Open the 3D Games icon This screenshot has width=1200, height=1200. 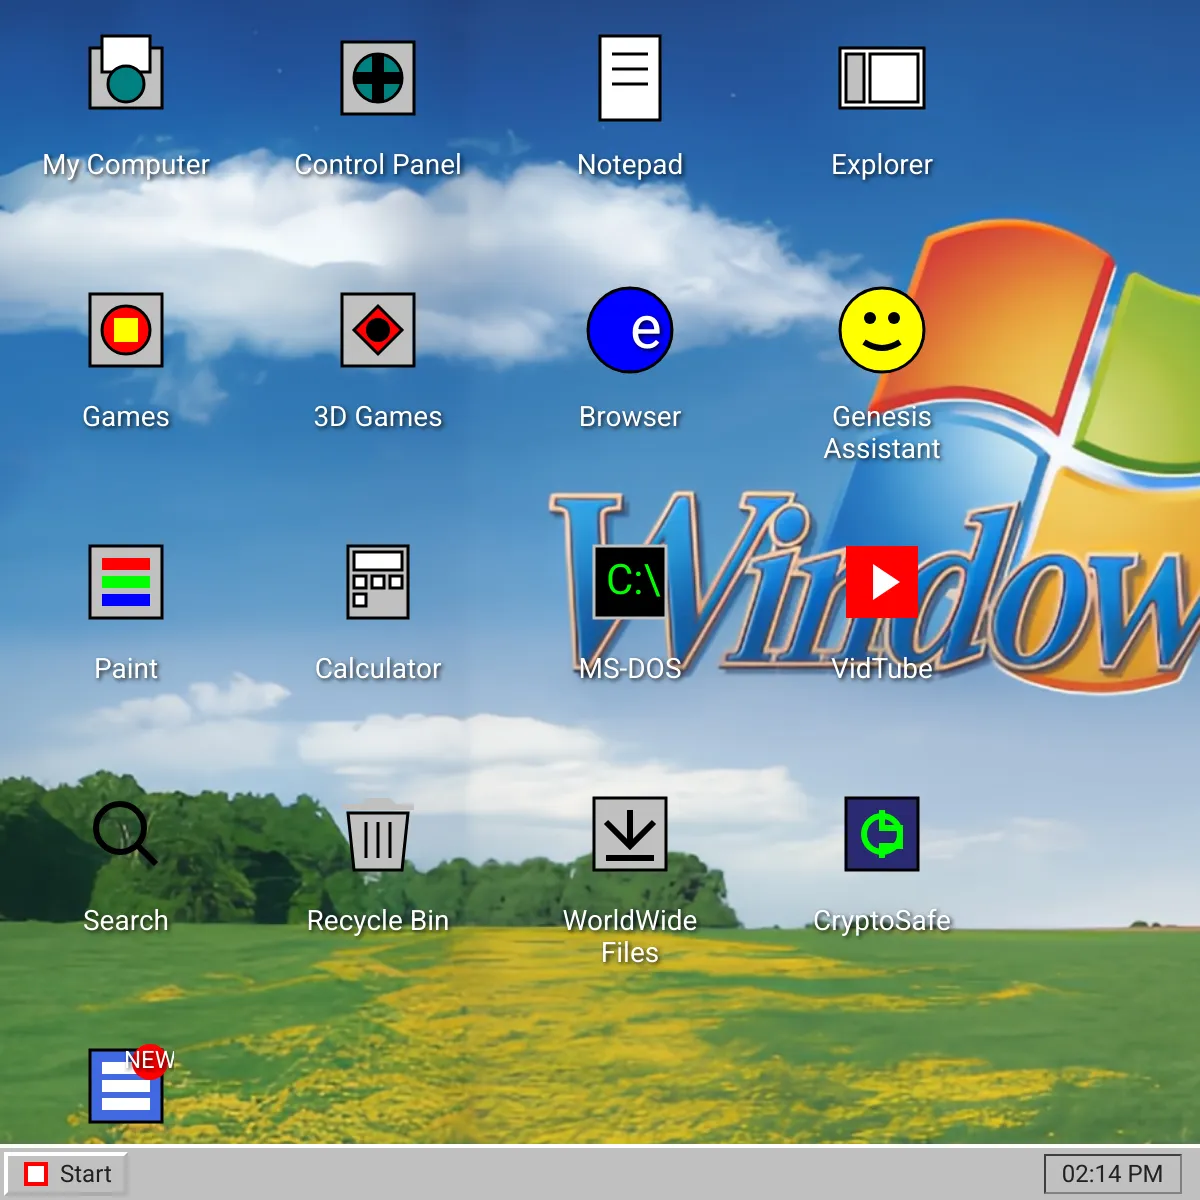click(378, 330)
